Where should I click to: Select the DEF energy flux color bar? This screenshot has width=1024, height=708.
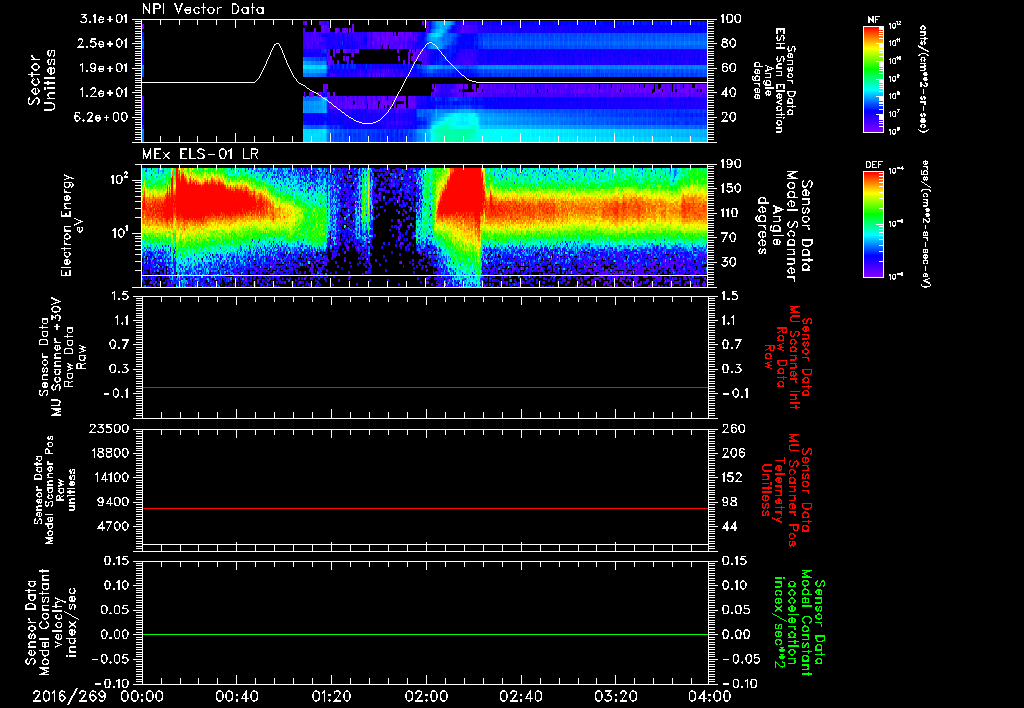coord(874,224)
